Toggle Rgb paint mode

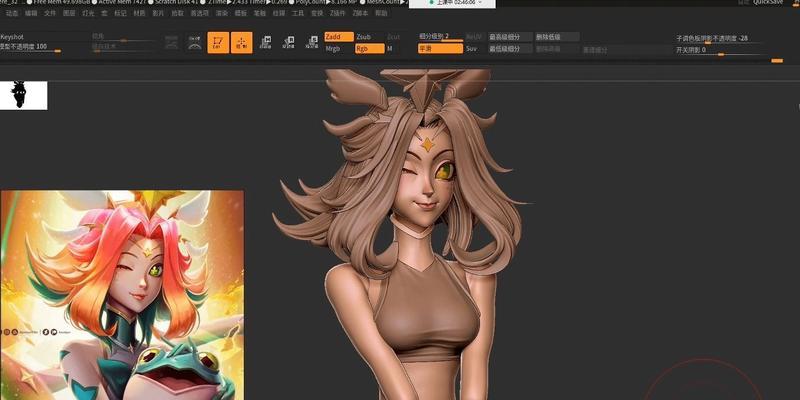pos(370,49)
